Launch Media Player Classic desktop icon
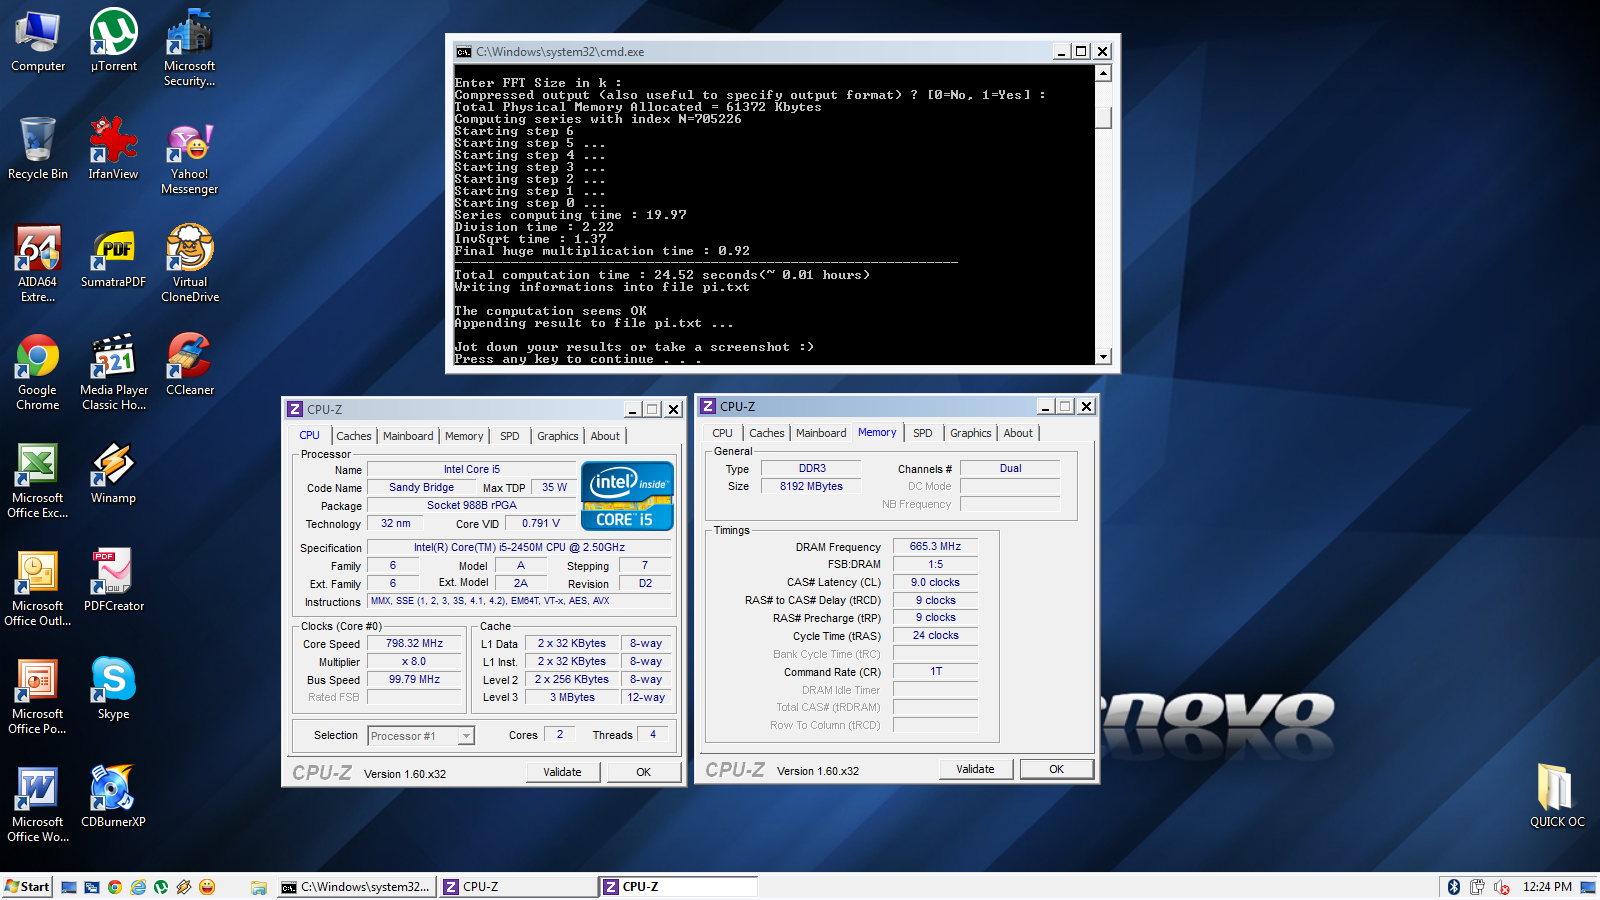 pos(114,372)
